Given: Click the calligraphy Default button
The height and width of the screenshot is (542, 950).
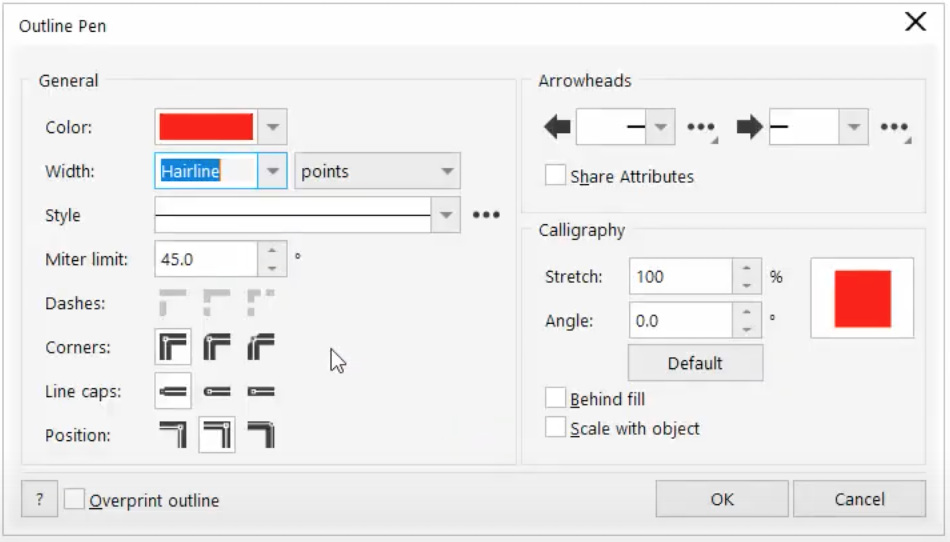Looking at the screenshot, I should 695,363.
